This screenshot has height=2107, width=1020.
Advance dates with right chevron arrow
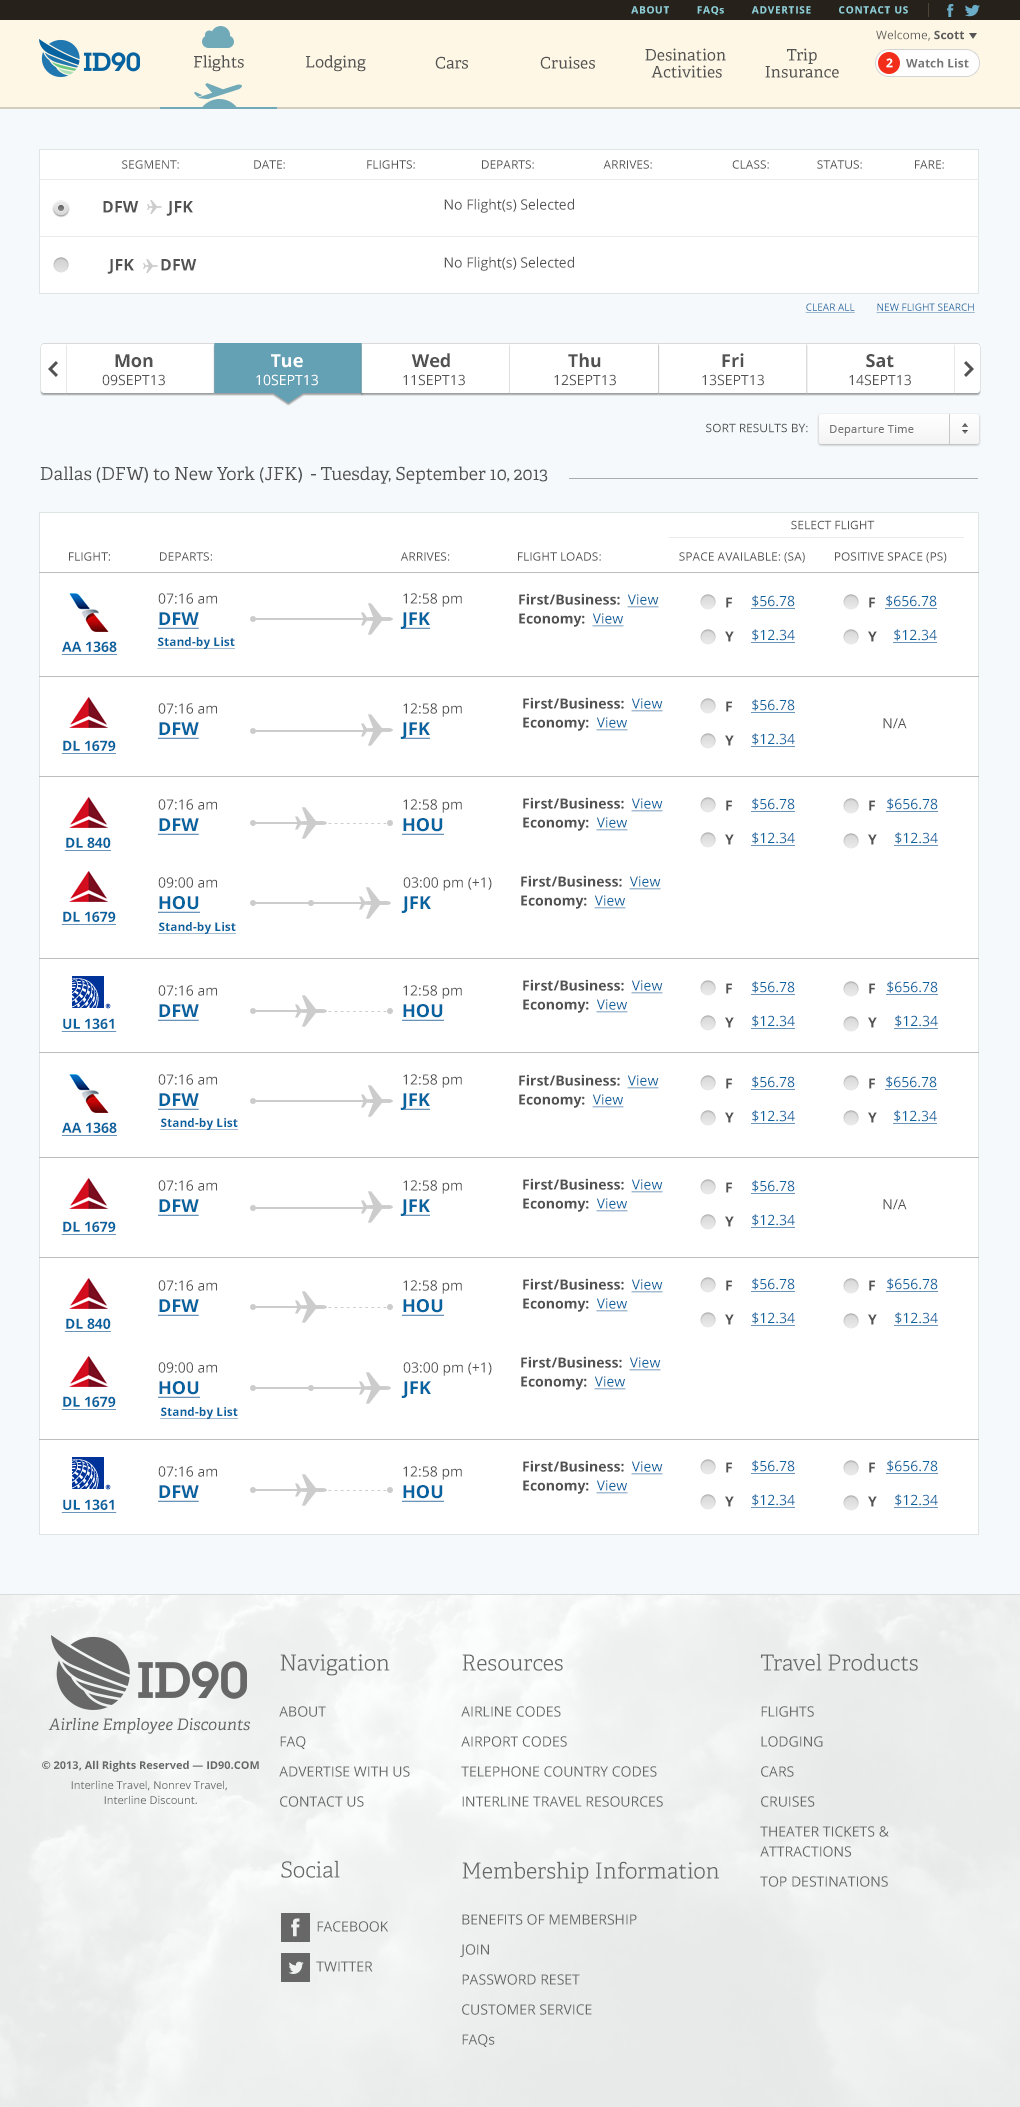pos(967,369)
